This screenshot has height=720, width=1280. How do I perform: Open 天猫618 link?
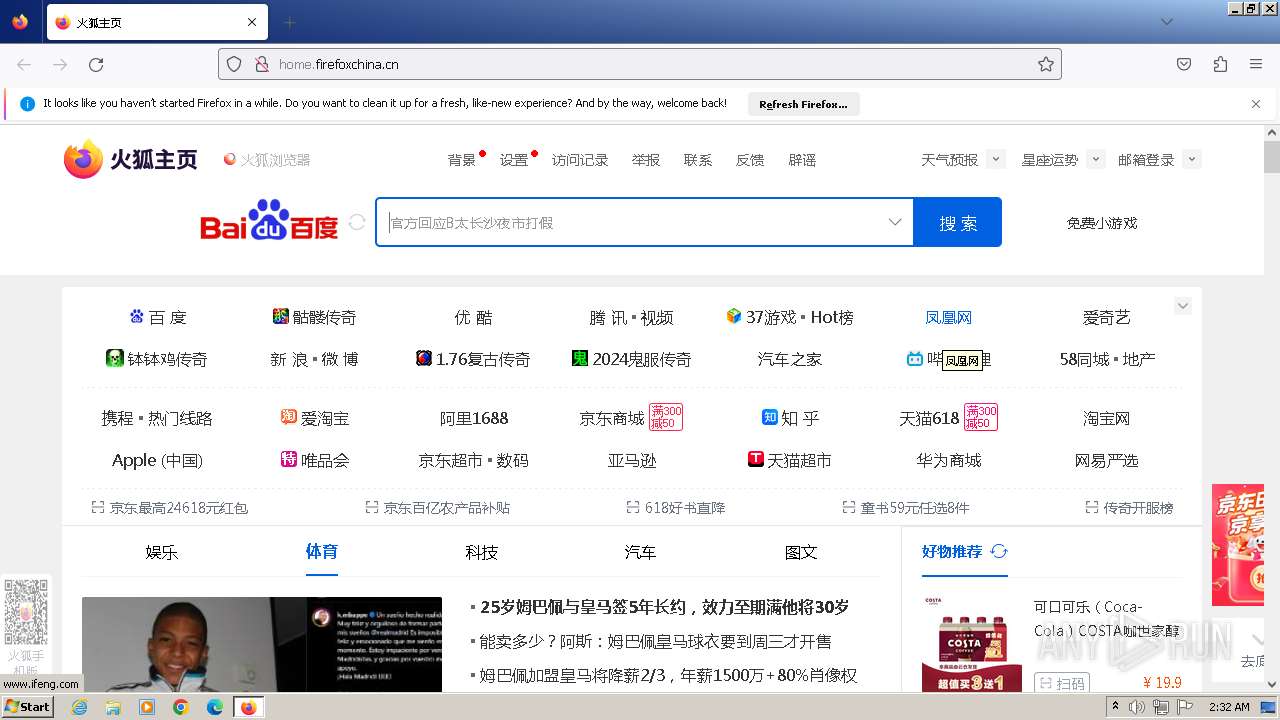pos(929,418)
